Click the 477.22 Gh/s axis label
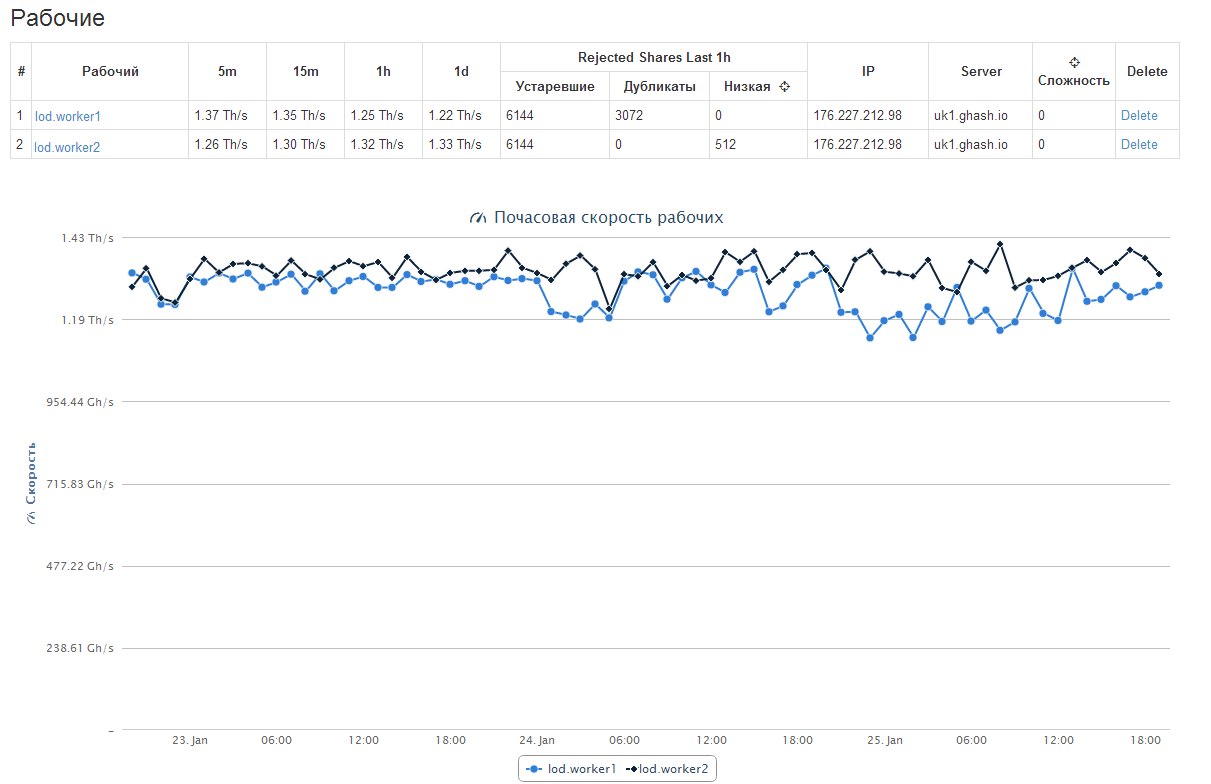1211x784 pixels. [x=82, y=566]
